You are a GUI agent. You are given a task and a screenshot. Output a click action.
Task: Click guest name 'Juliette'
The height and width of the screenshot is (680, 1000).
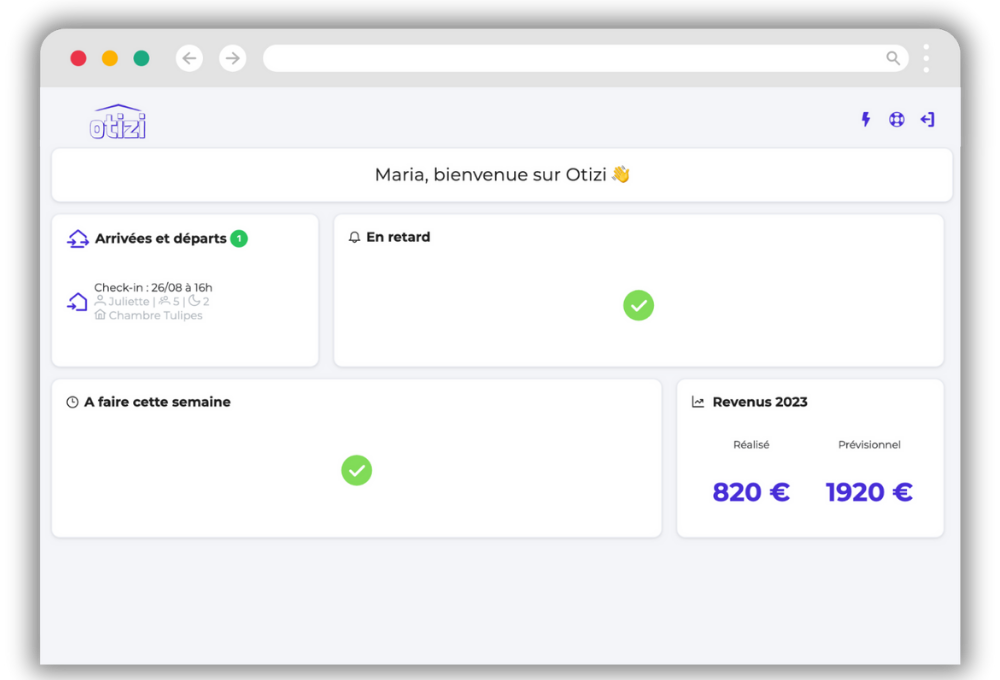pos(129,302)
